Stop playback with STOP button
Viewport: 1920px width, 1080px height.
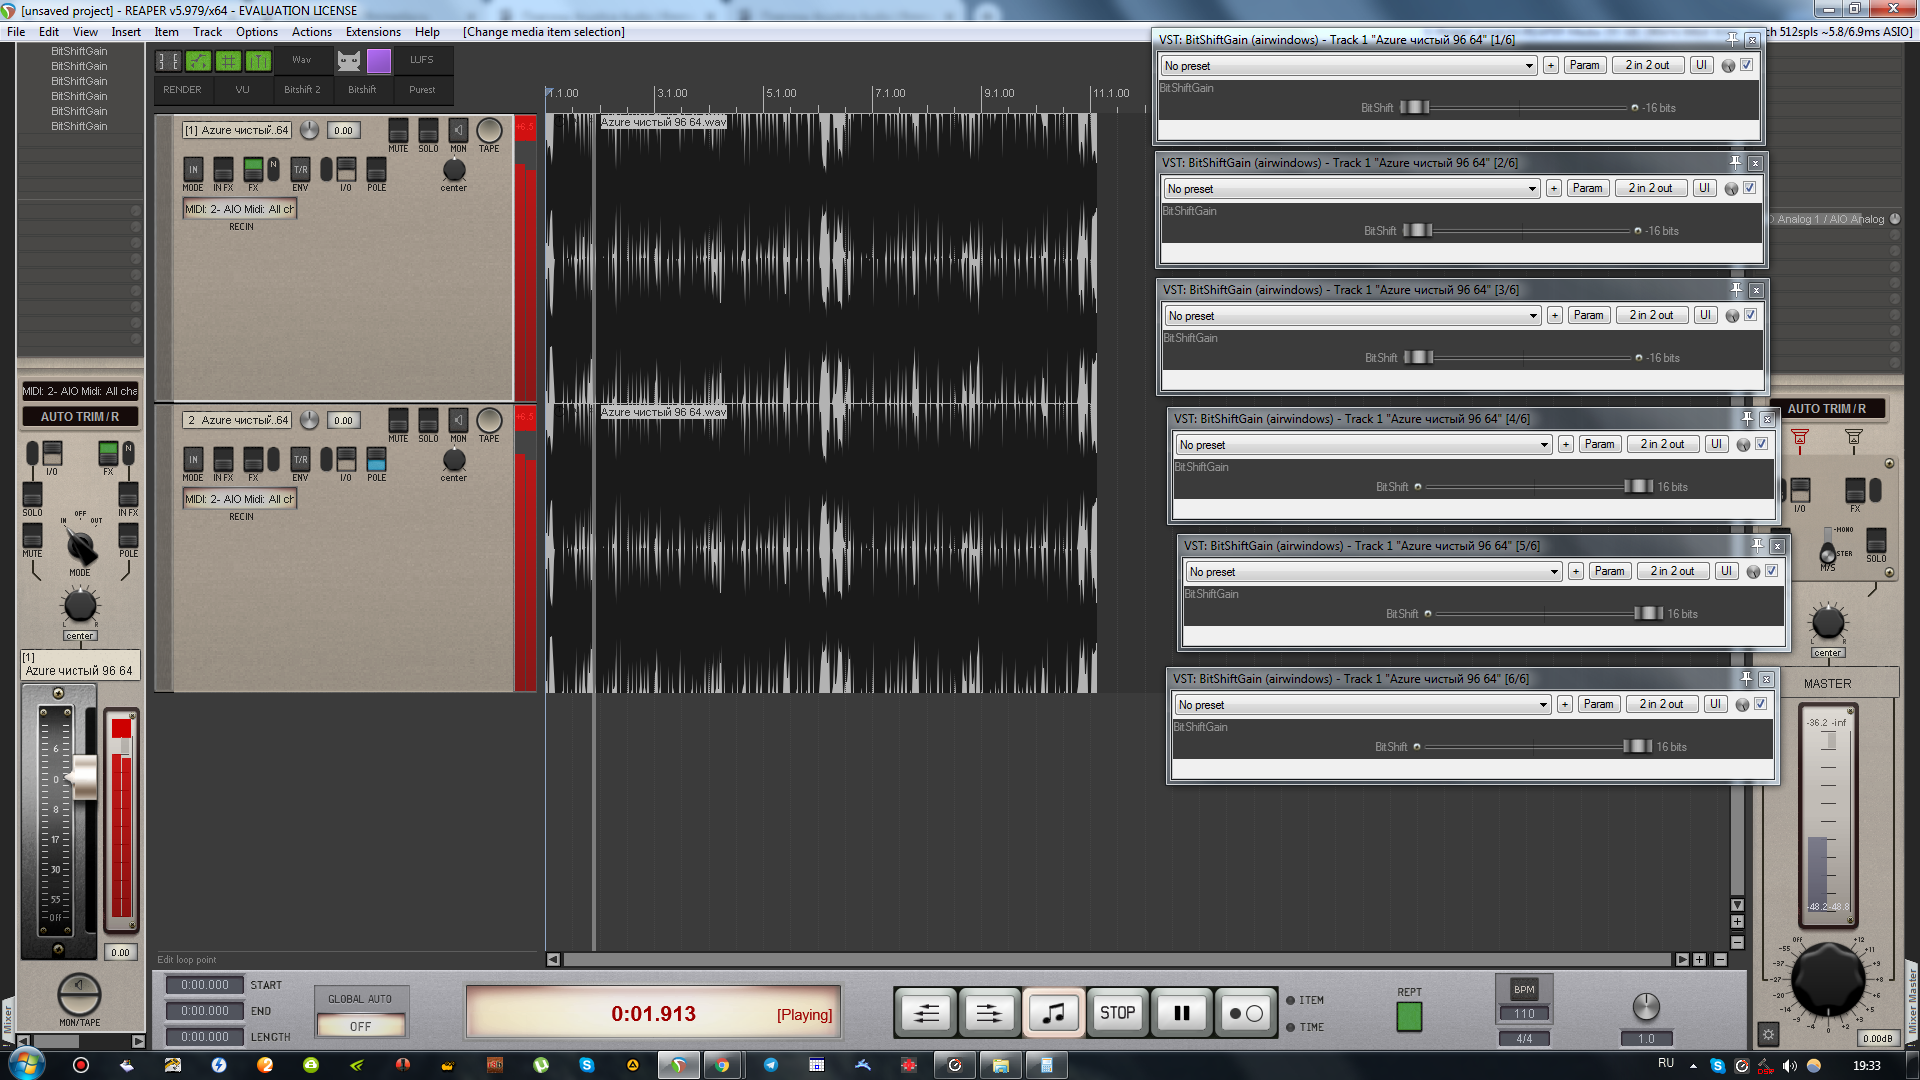click(x=1117, y=1013)
